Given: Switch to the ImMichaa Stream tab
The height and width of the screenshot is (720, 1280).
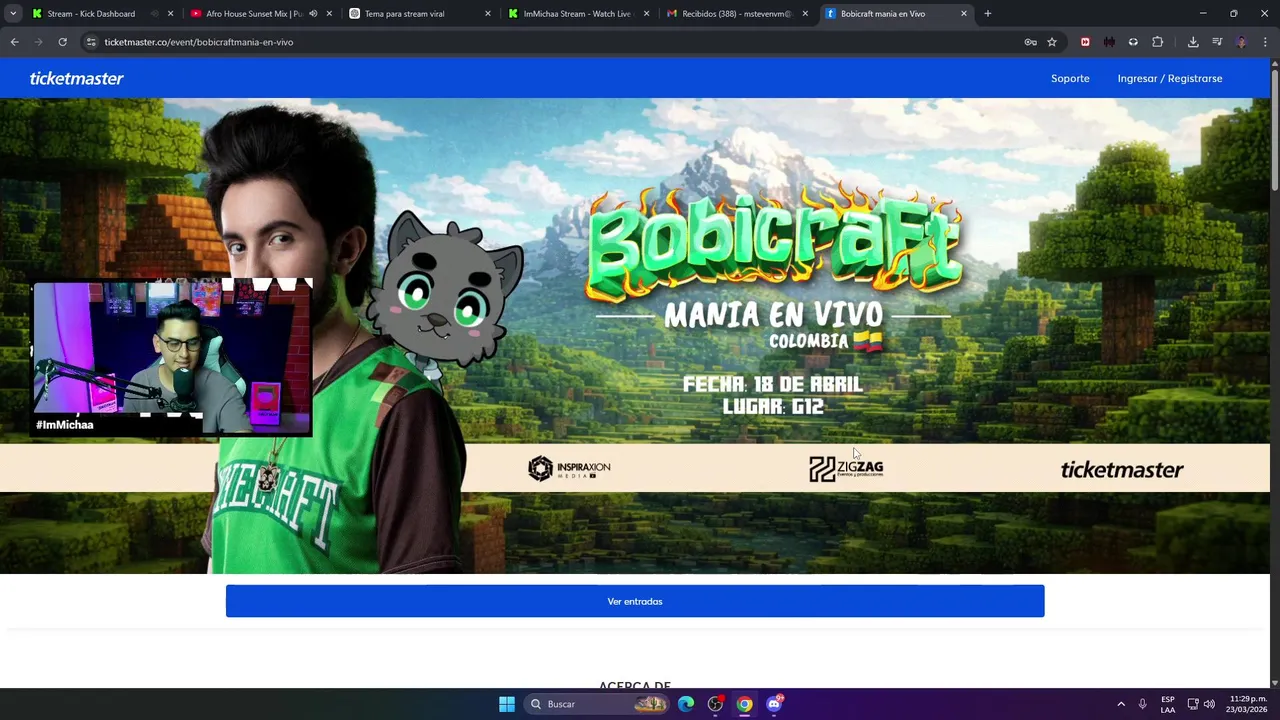Looking at the screenshot, I should pos(577,14).
